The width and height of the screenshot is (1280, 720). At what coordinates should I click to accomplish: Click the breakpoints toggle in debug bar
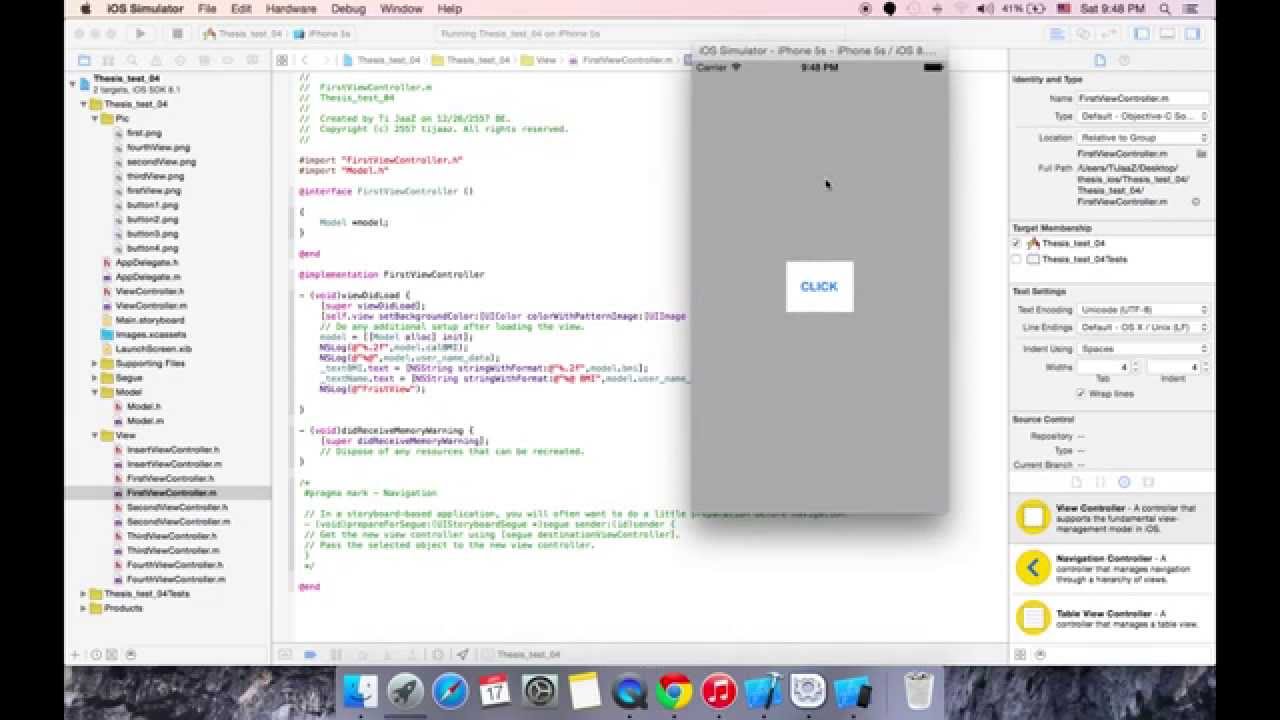tap(310, 655)
